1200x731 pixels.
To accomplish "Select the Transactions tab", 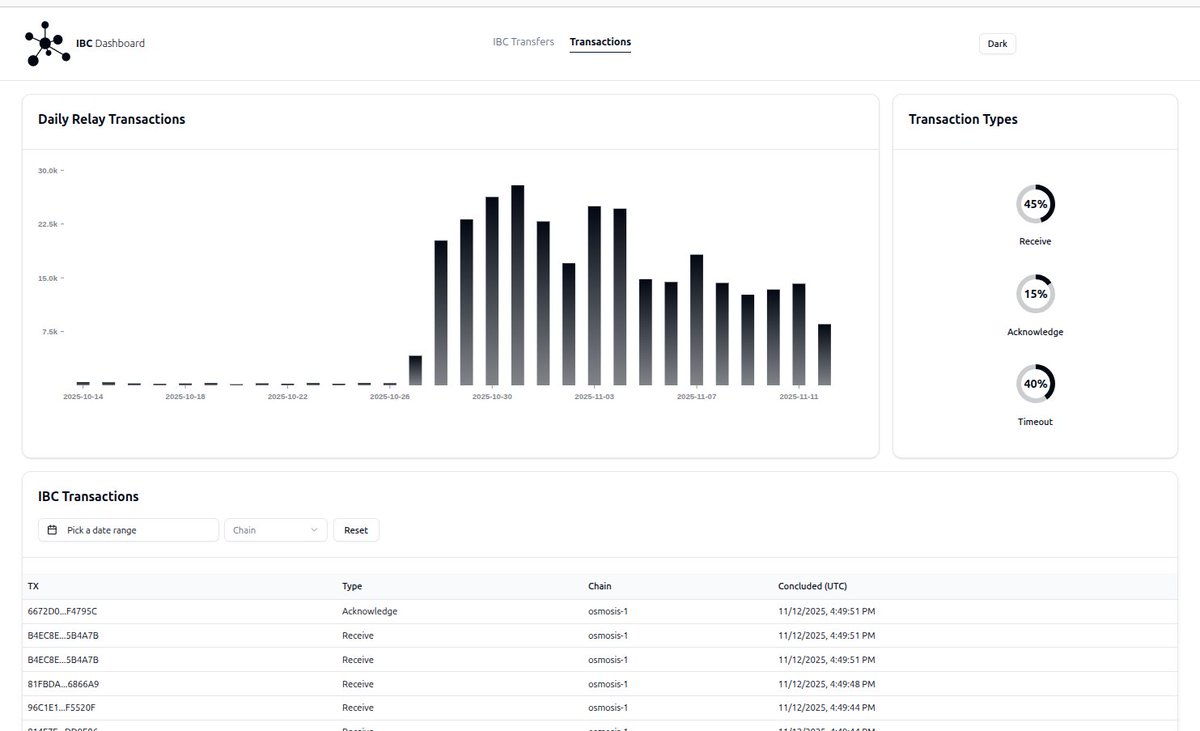I will click(600, 42).
